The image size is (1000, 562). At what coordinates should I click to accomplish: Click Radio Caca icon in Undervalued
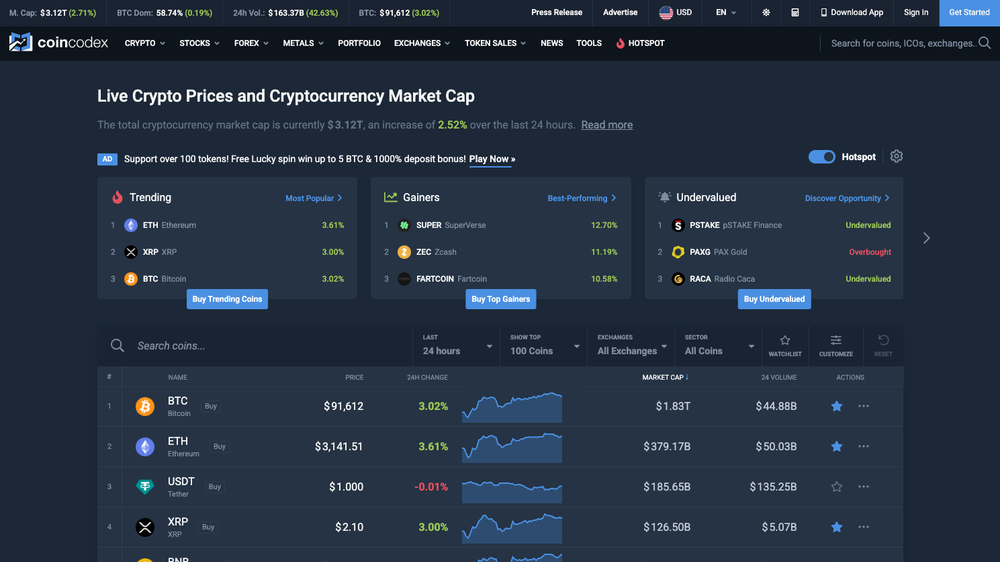point(678,279)
